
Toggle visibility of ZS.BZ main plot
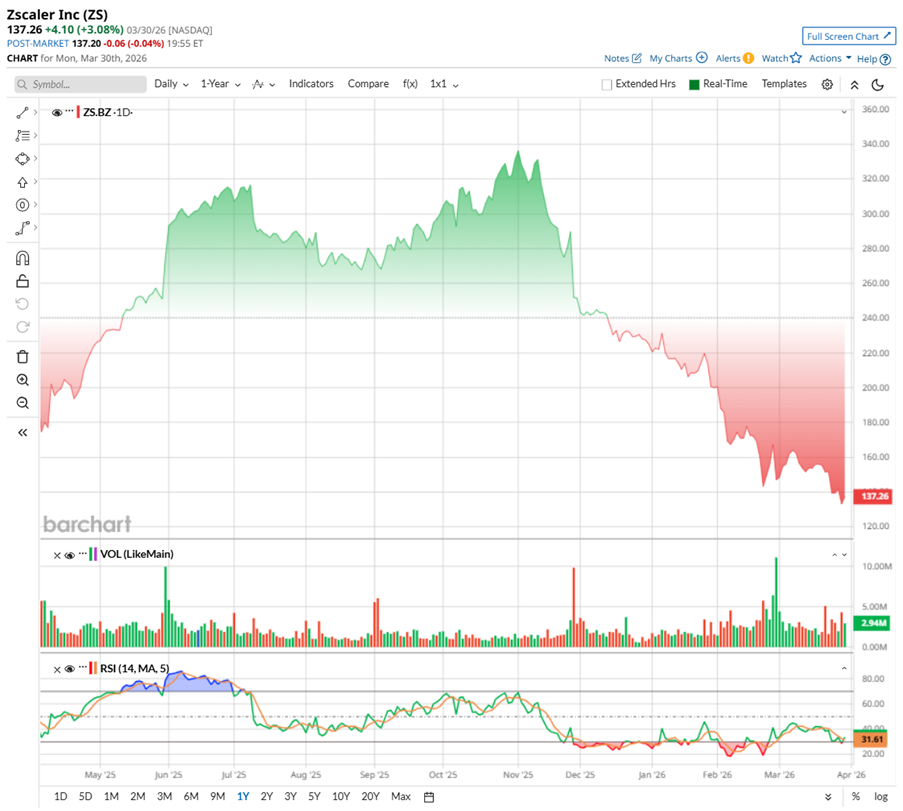(x=57, y=113)
